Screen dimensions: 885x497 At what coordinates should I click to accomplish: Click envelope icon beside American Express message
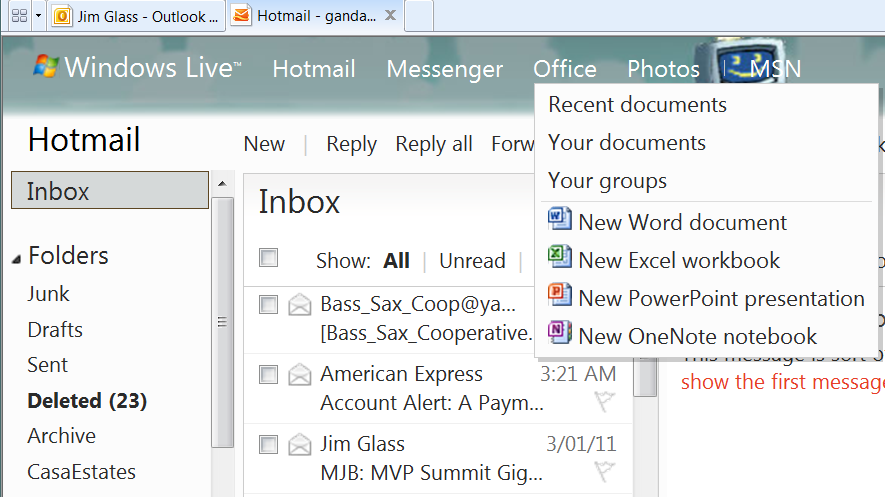click(299, 375)
